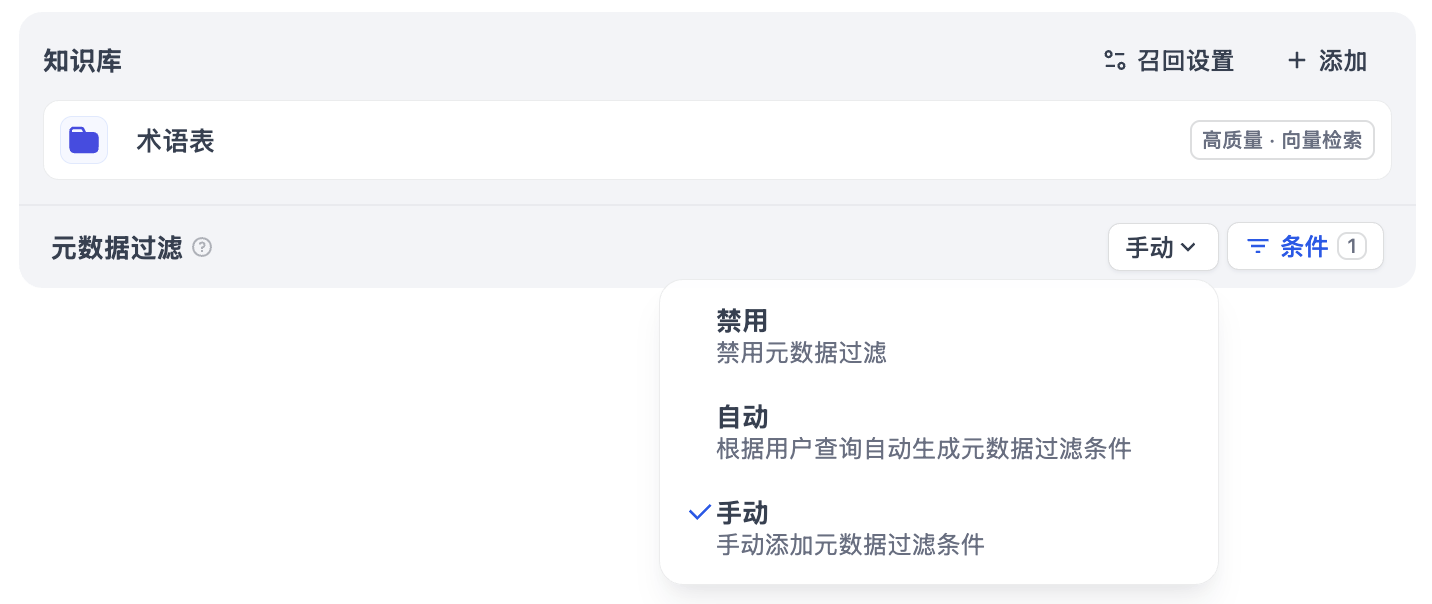This screenshot has width=1432, height=604.
Task: Reselect the 手动 filter mode option
Action: [742, 513]
